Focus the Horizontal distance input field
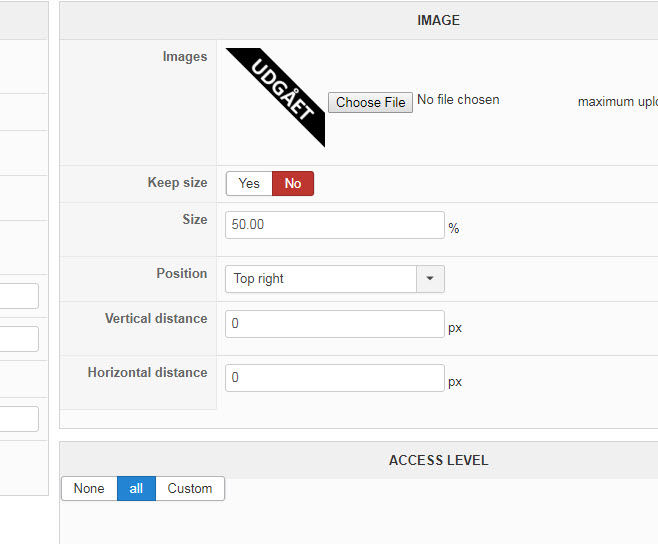The height and width of the screenshot is (544, 658). point(334,378)
